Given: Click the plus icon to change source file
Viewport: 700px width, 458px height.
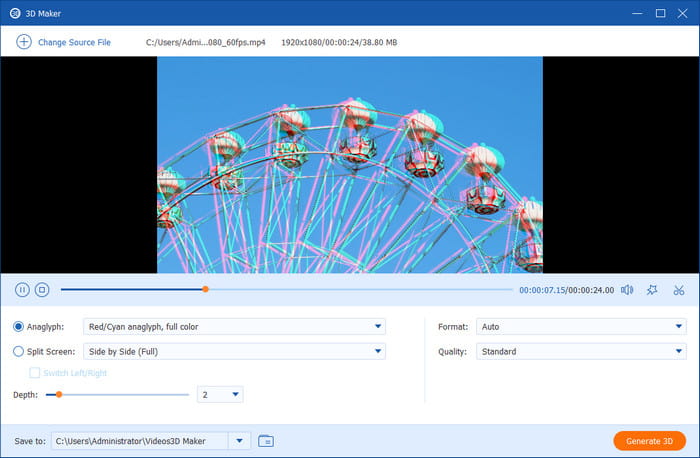Looking at the screenshot, I should click(x=23, y=42).
